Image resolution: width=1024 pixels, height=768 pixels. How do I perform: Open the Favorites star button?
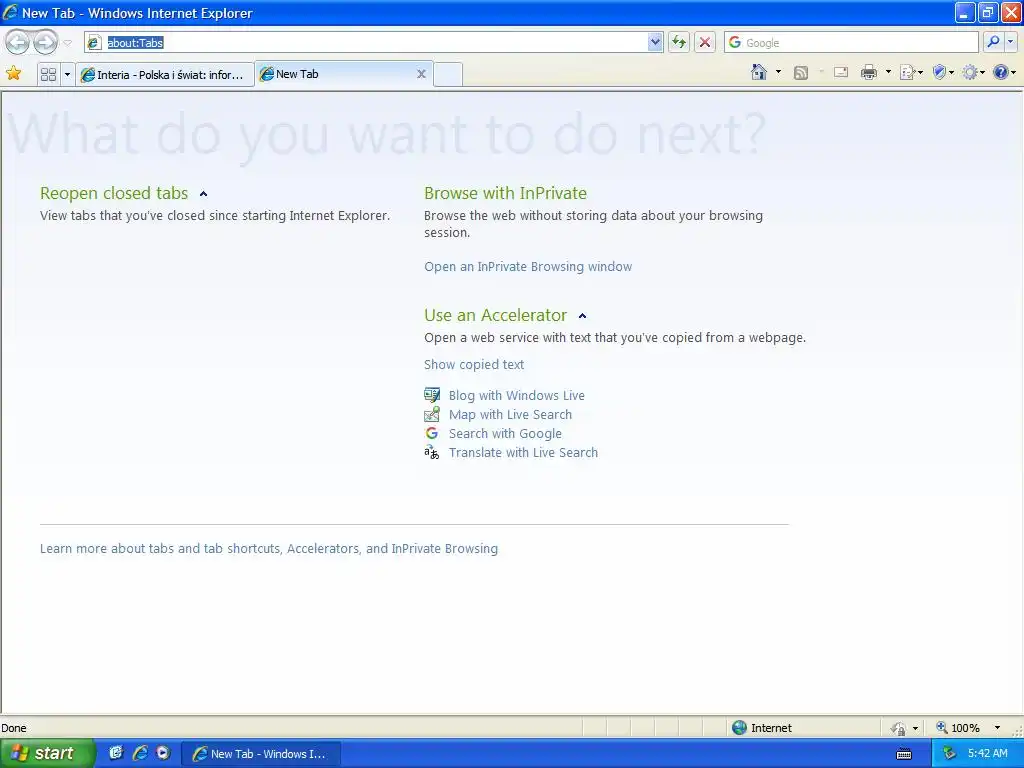[x=13, y=74]
